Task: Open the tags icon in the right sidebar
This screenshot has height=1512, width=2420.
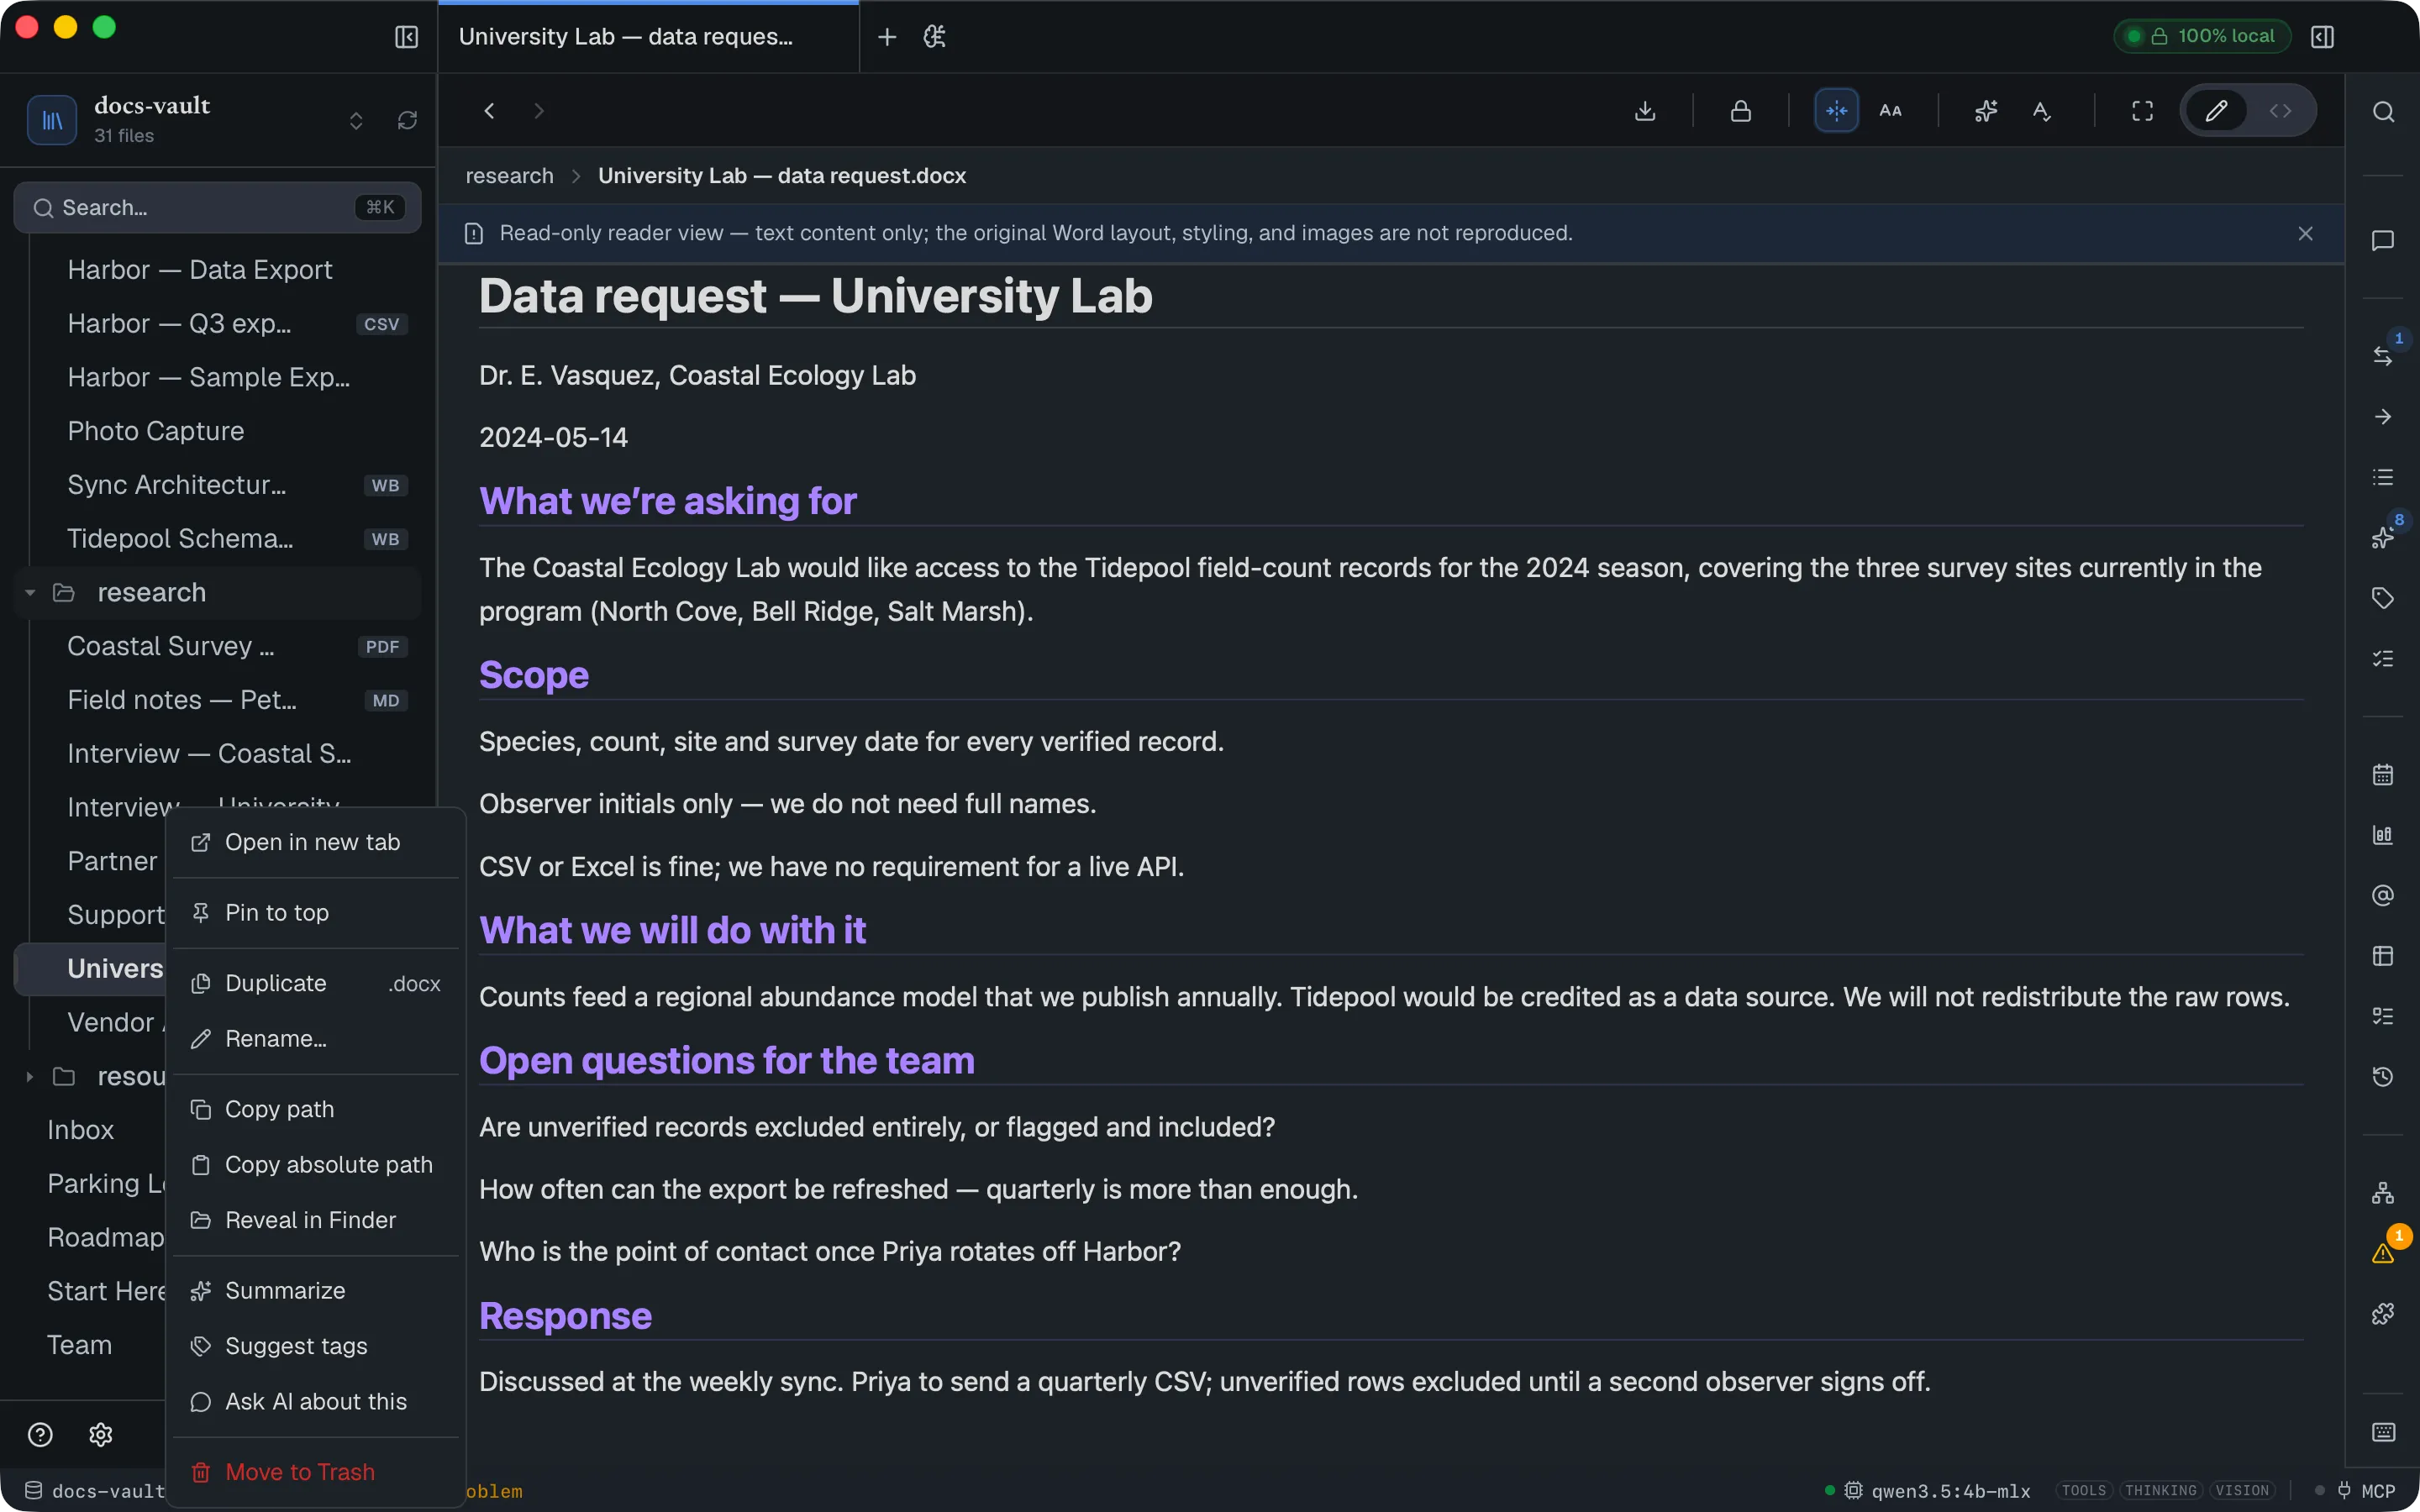Action: [x=2383, y=598]
